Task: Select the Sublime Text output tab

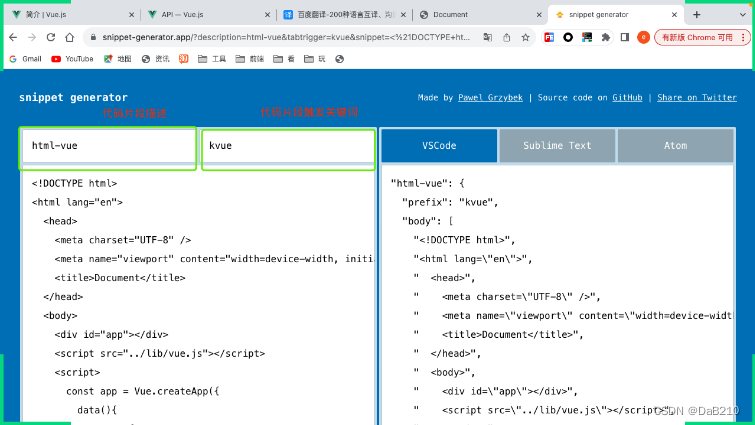Action: [557, 145]
